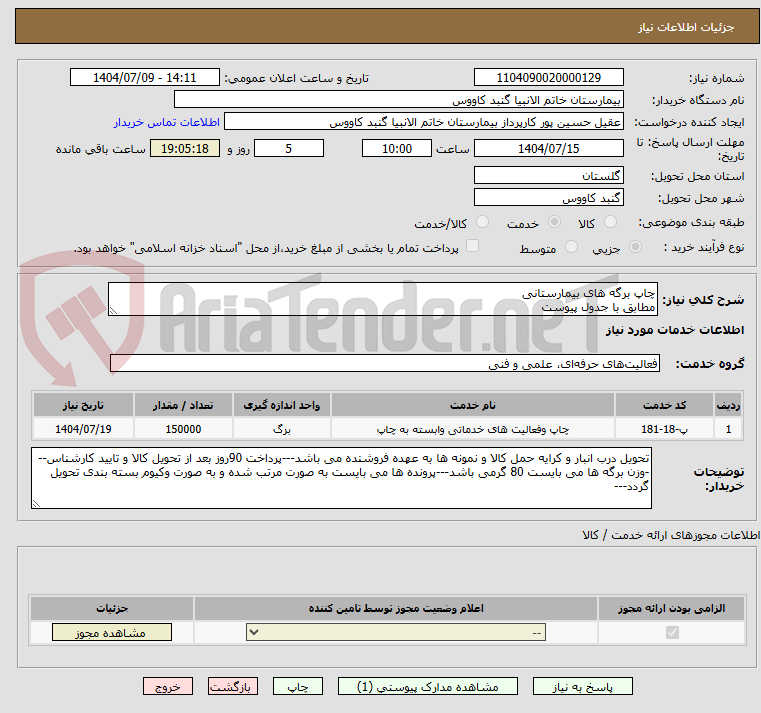
Task: Click the announcement date field 1404/07/09 - 14:11
Action: pos(145,78)
